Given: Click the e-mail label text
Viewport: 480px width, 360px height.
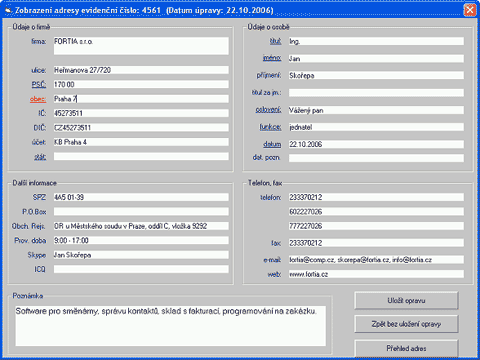Looking at the screenshot, I should click(272, 260).
